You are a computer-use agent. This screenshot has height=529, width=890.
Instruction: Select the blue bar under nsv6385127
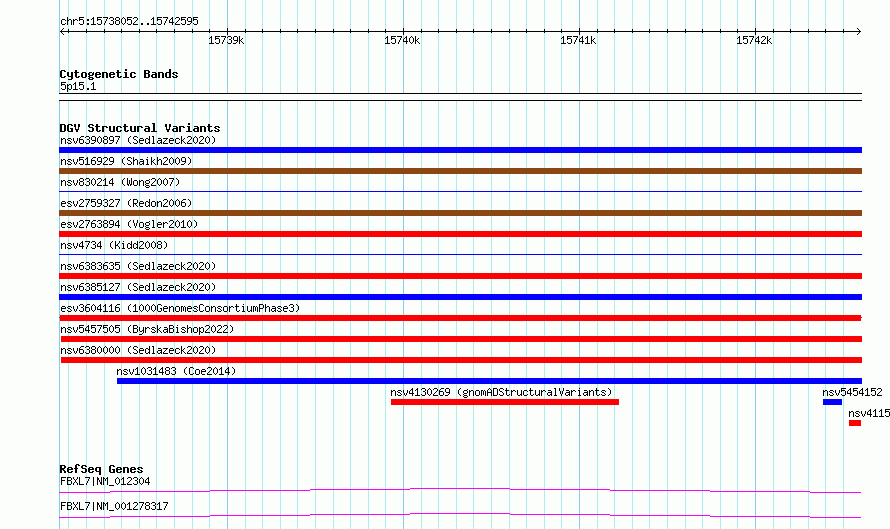click(460, 297)
